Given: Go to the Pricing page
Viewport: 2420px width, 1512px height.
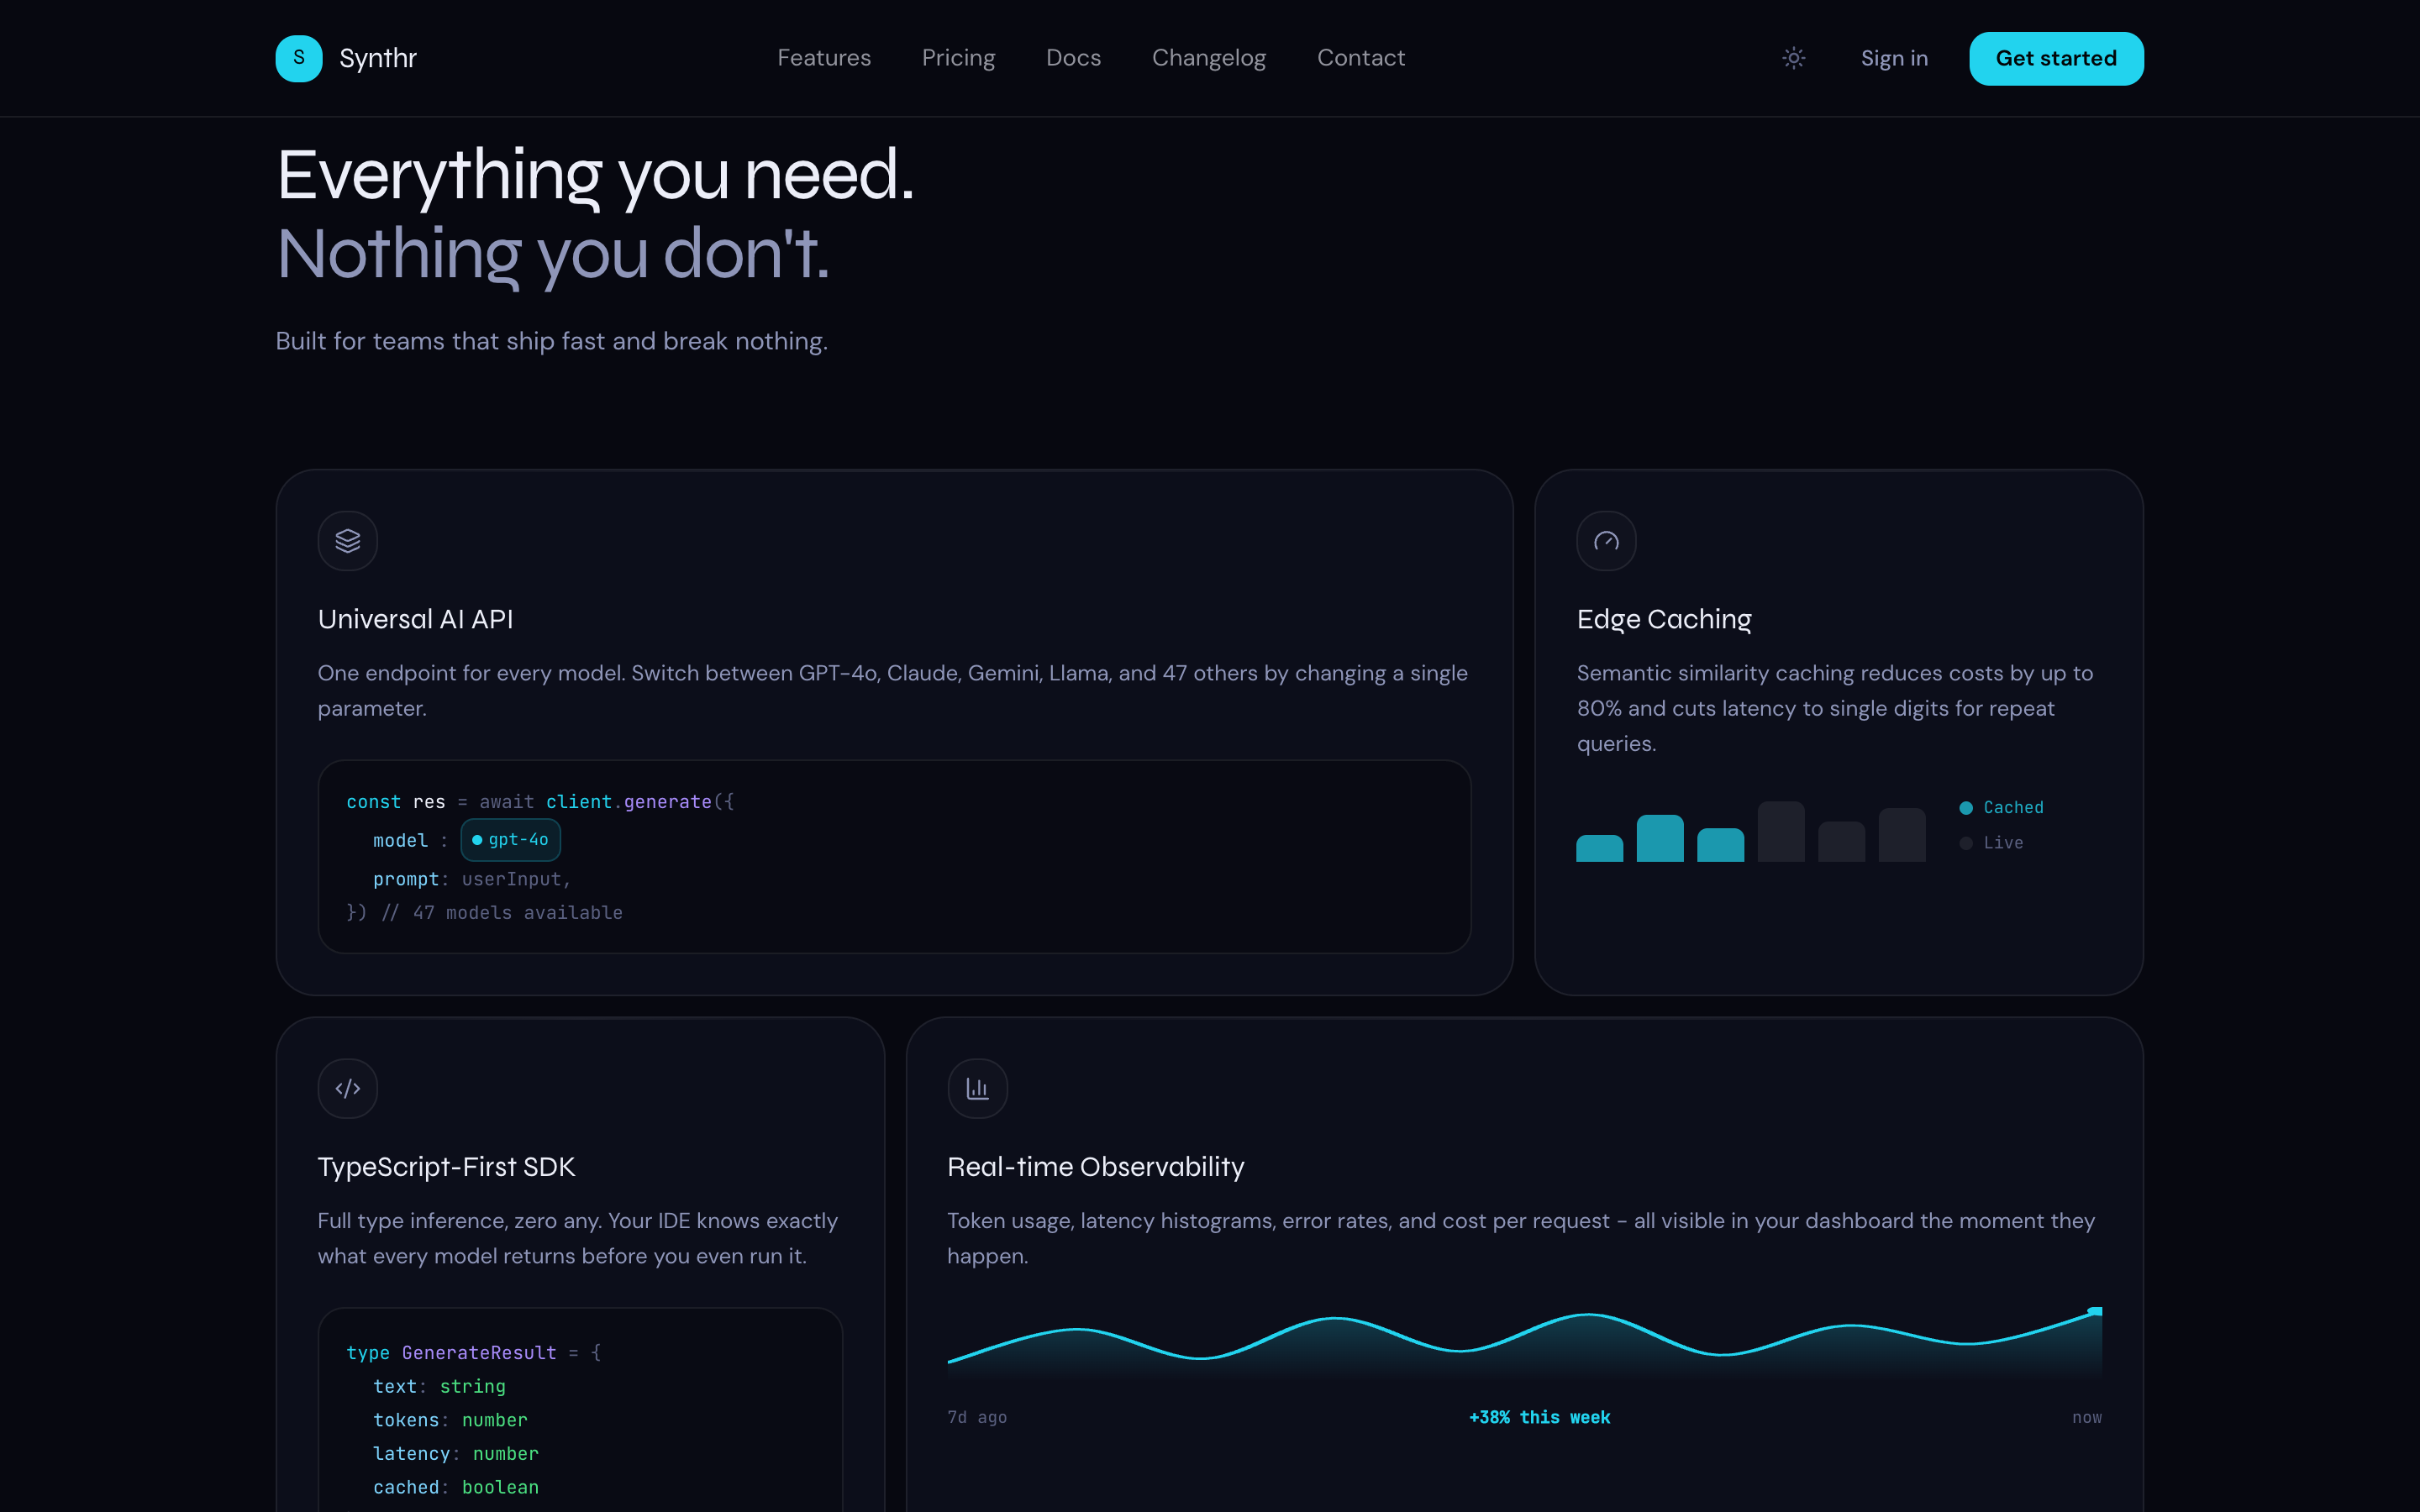Looking at the screenshot, I should (958, 58).
